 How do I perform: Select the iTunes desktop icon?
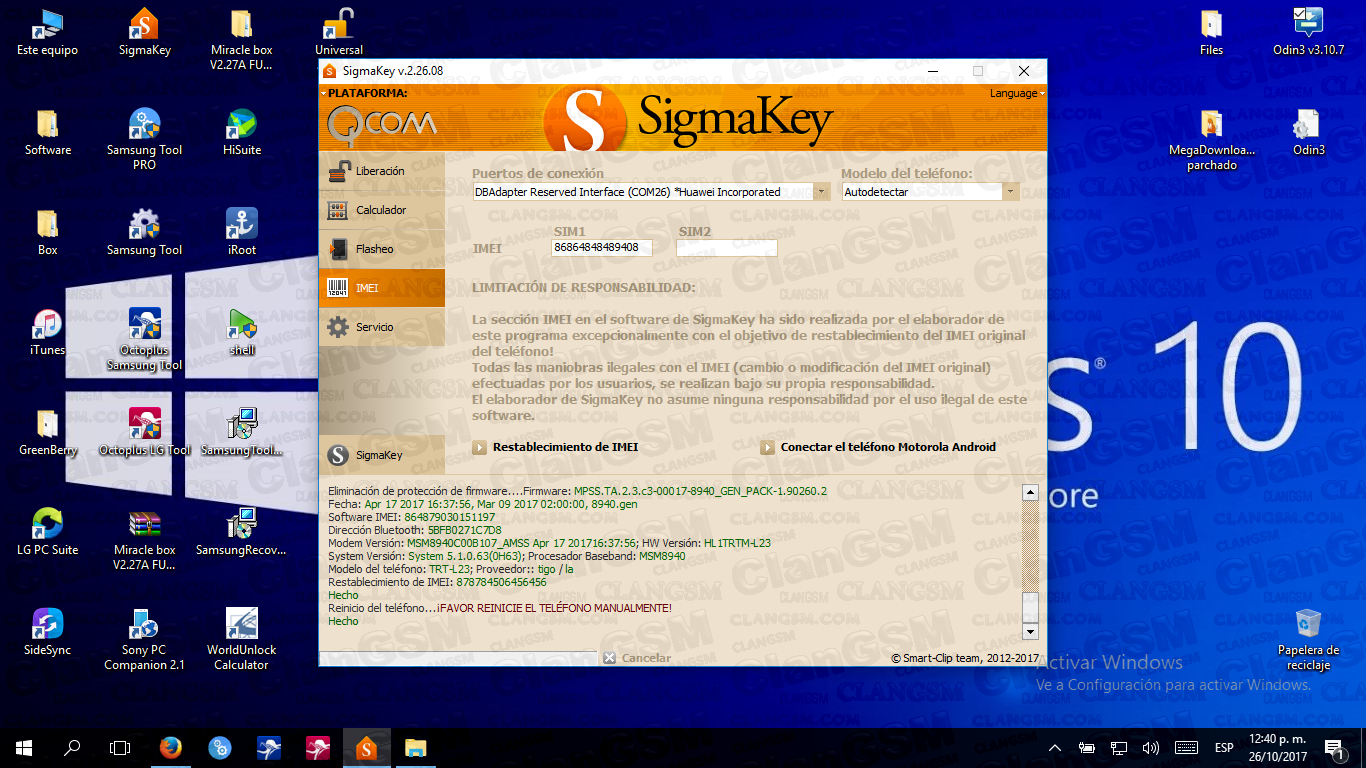point(47,332)
